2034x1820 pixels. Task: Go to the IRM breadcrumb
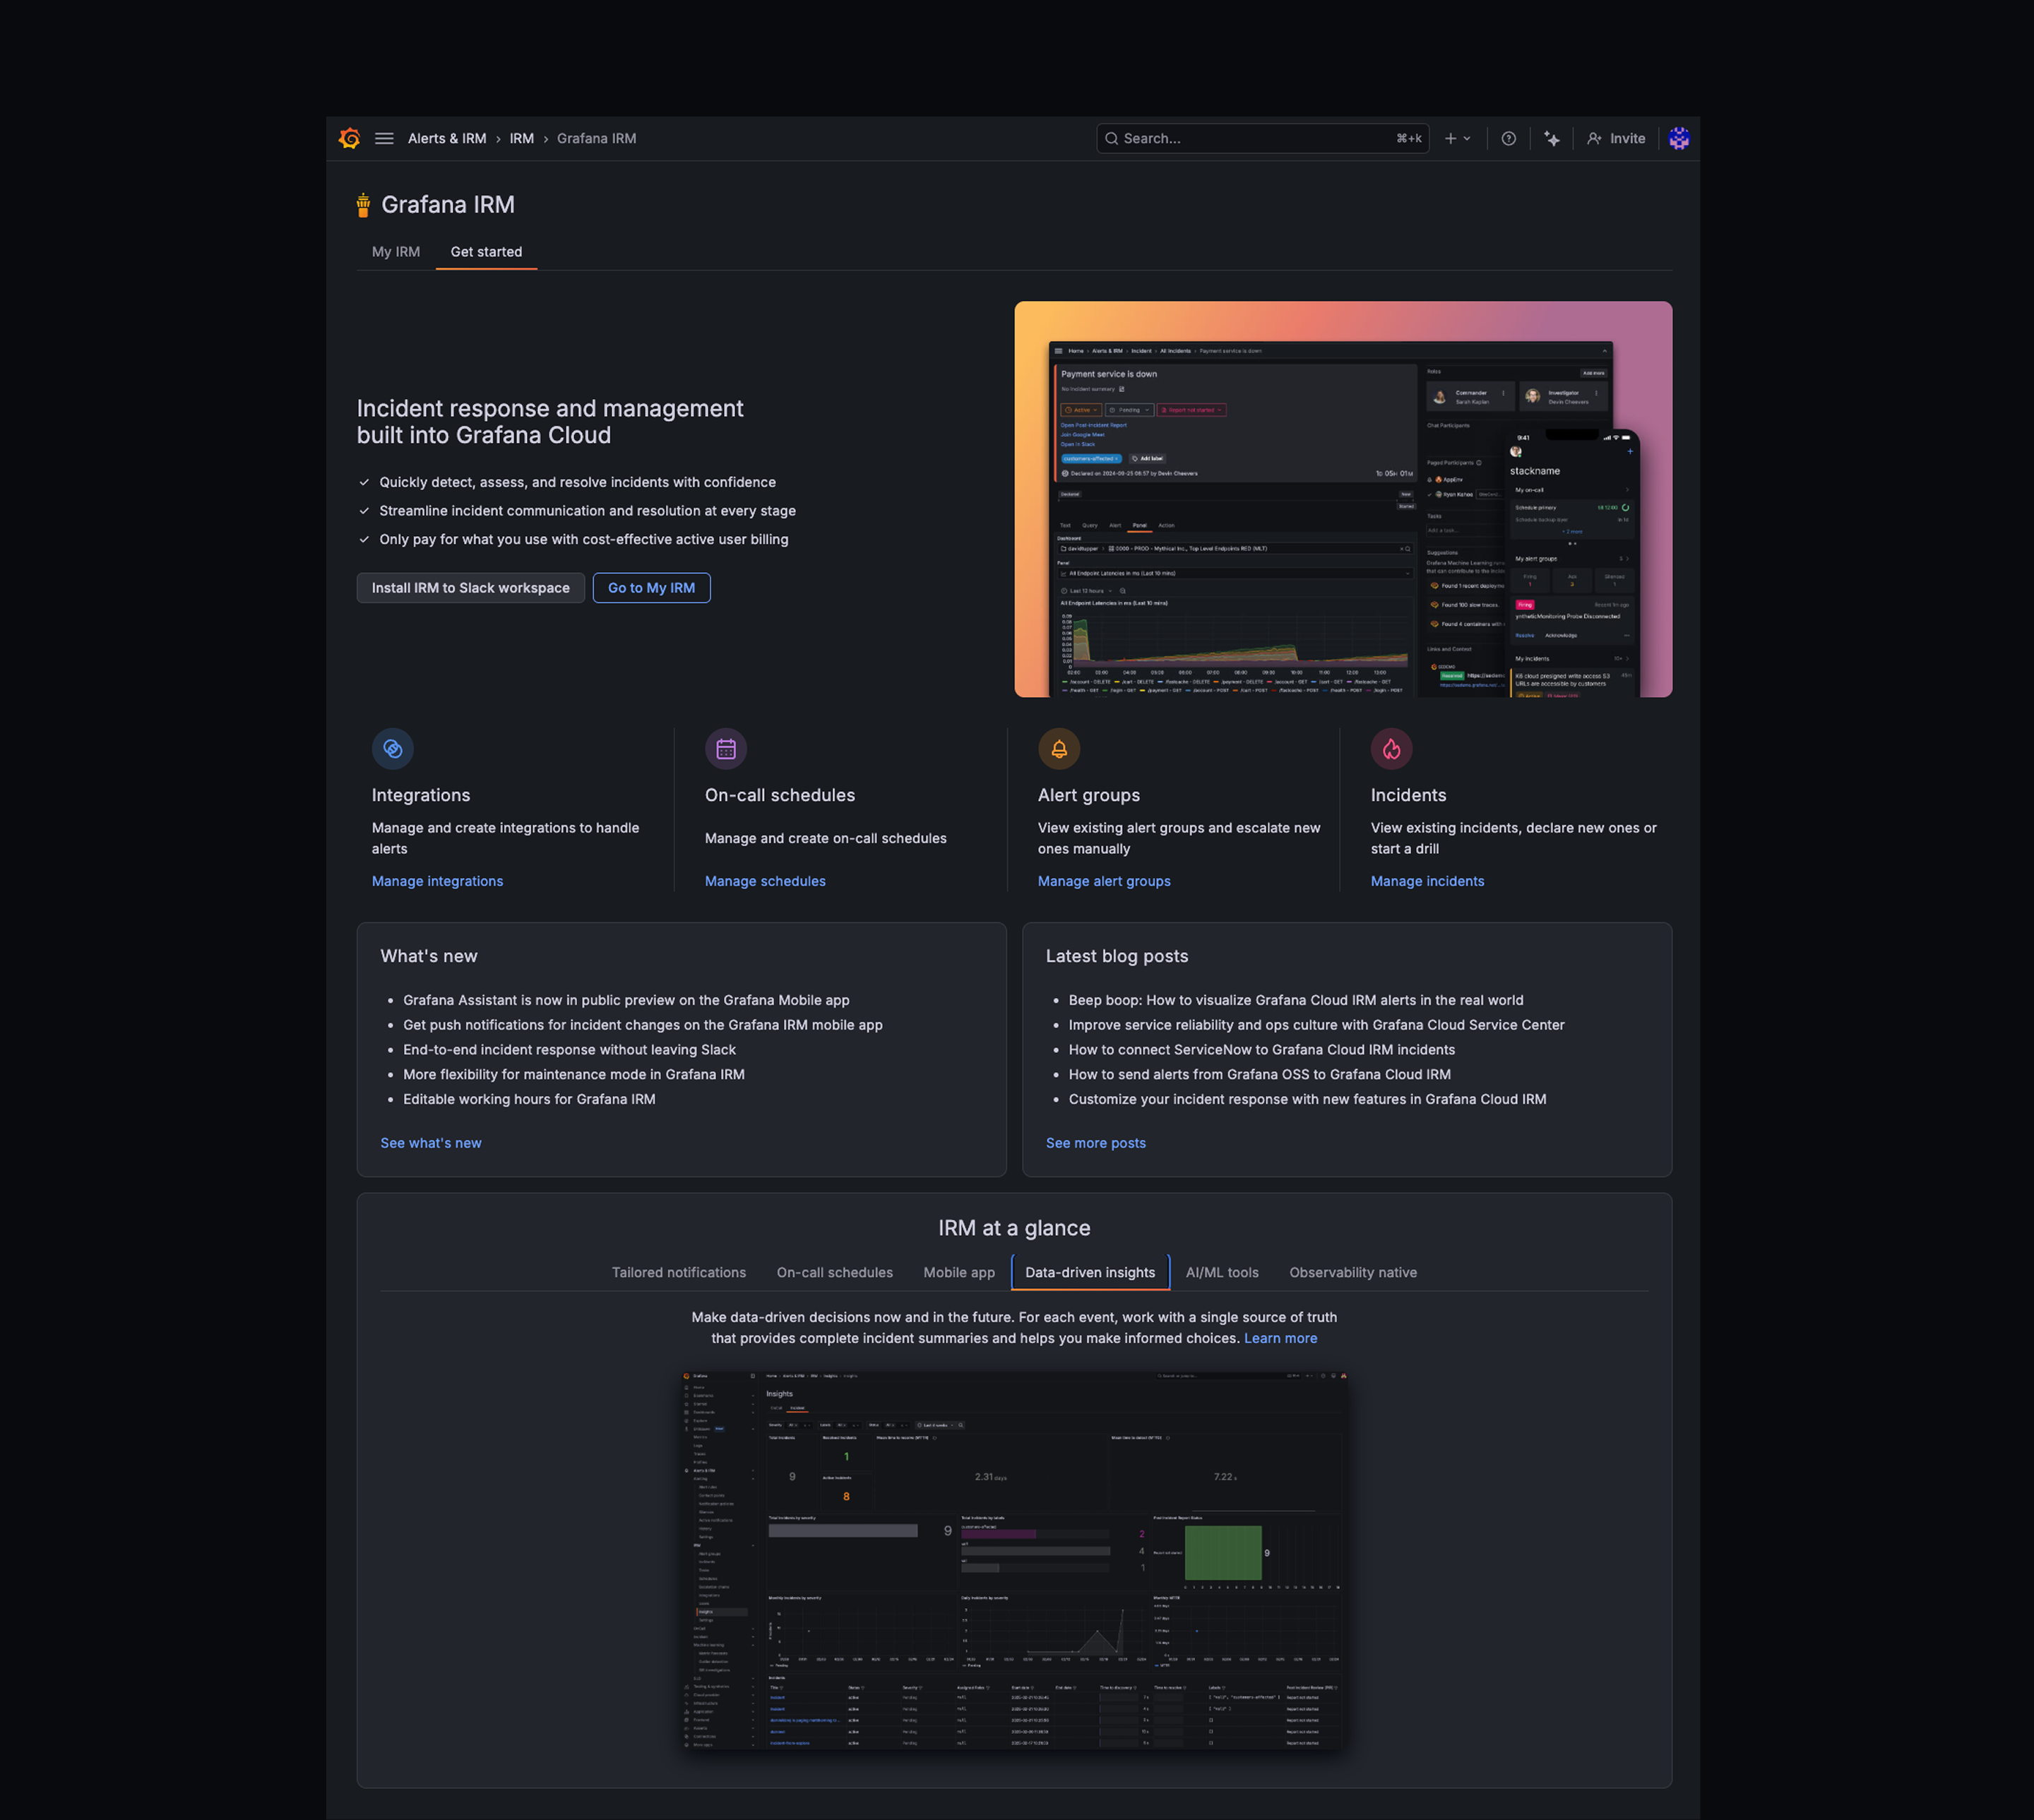(522, 138)
